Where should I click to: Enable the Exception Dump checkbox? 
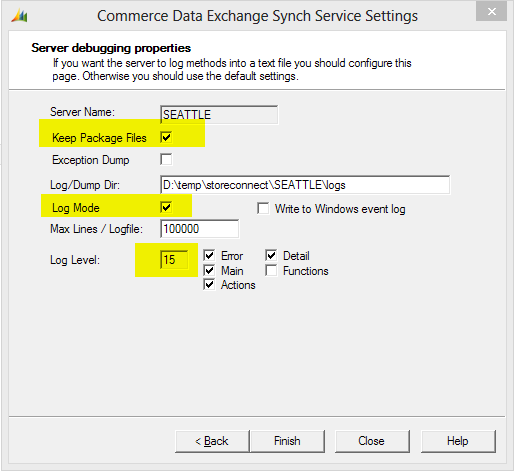point(166,159)
